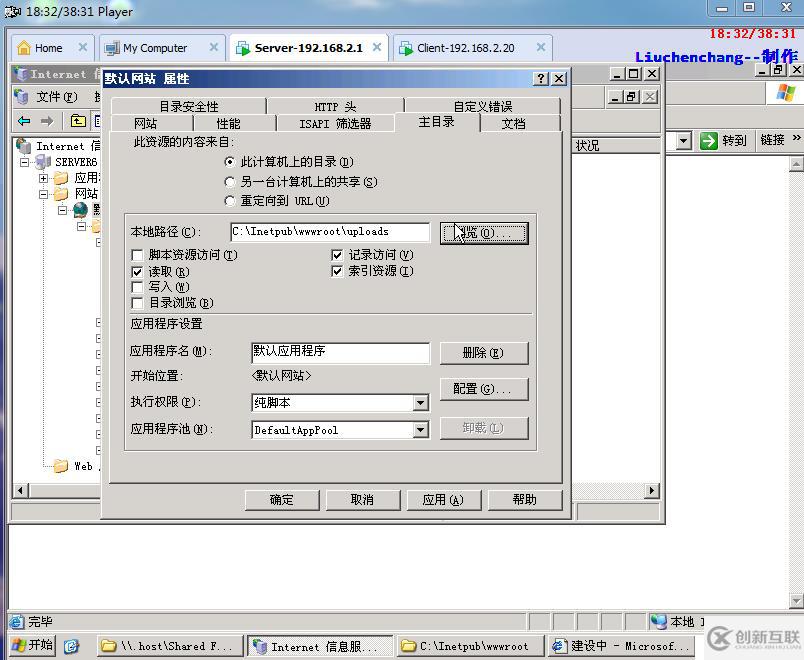The image size is (804, 660).
Task: Select the Web folder tree item
Action: tap(76, 466)
